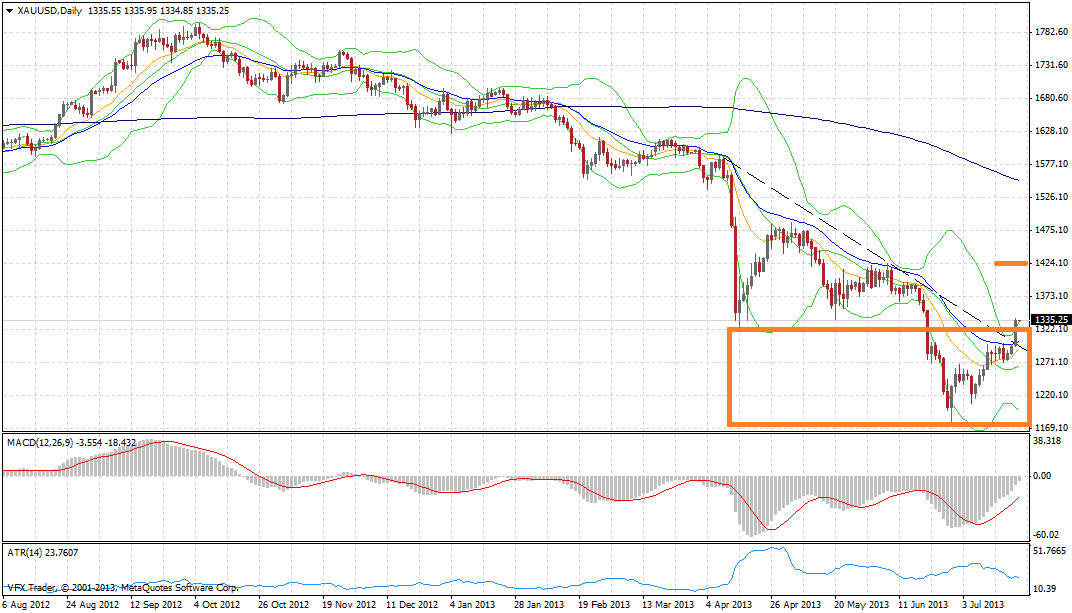Click the ATR scale value 51.7665
This screenshot has height=613, width=1072.
click(1048, 552)
